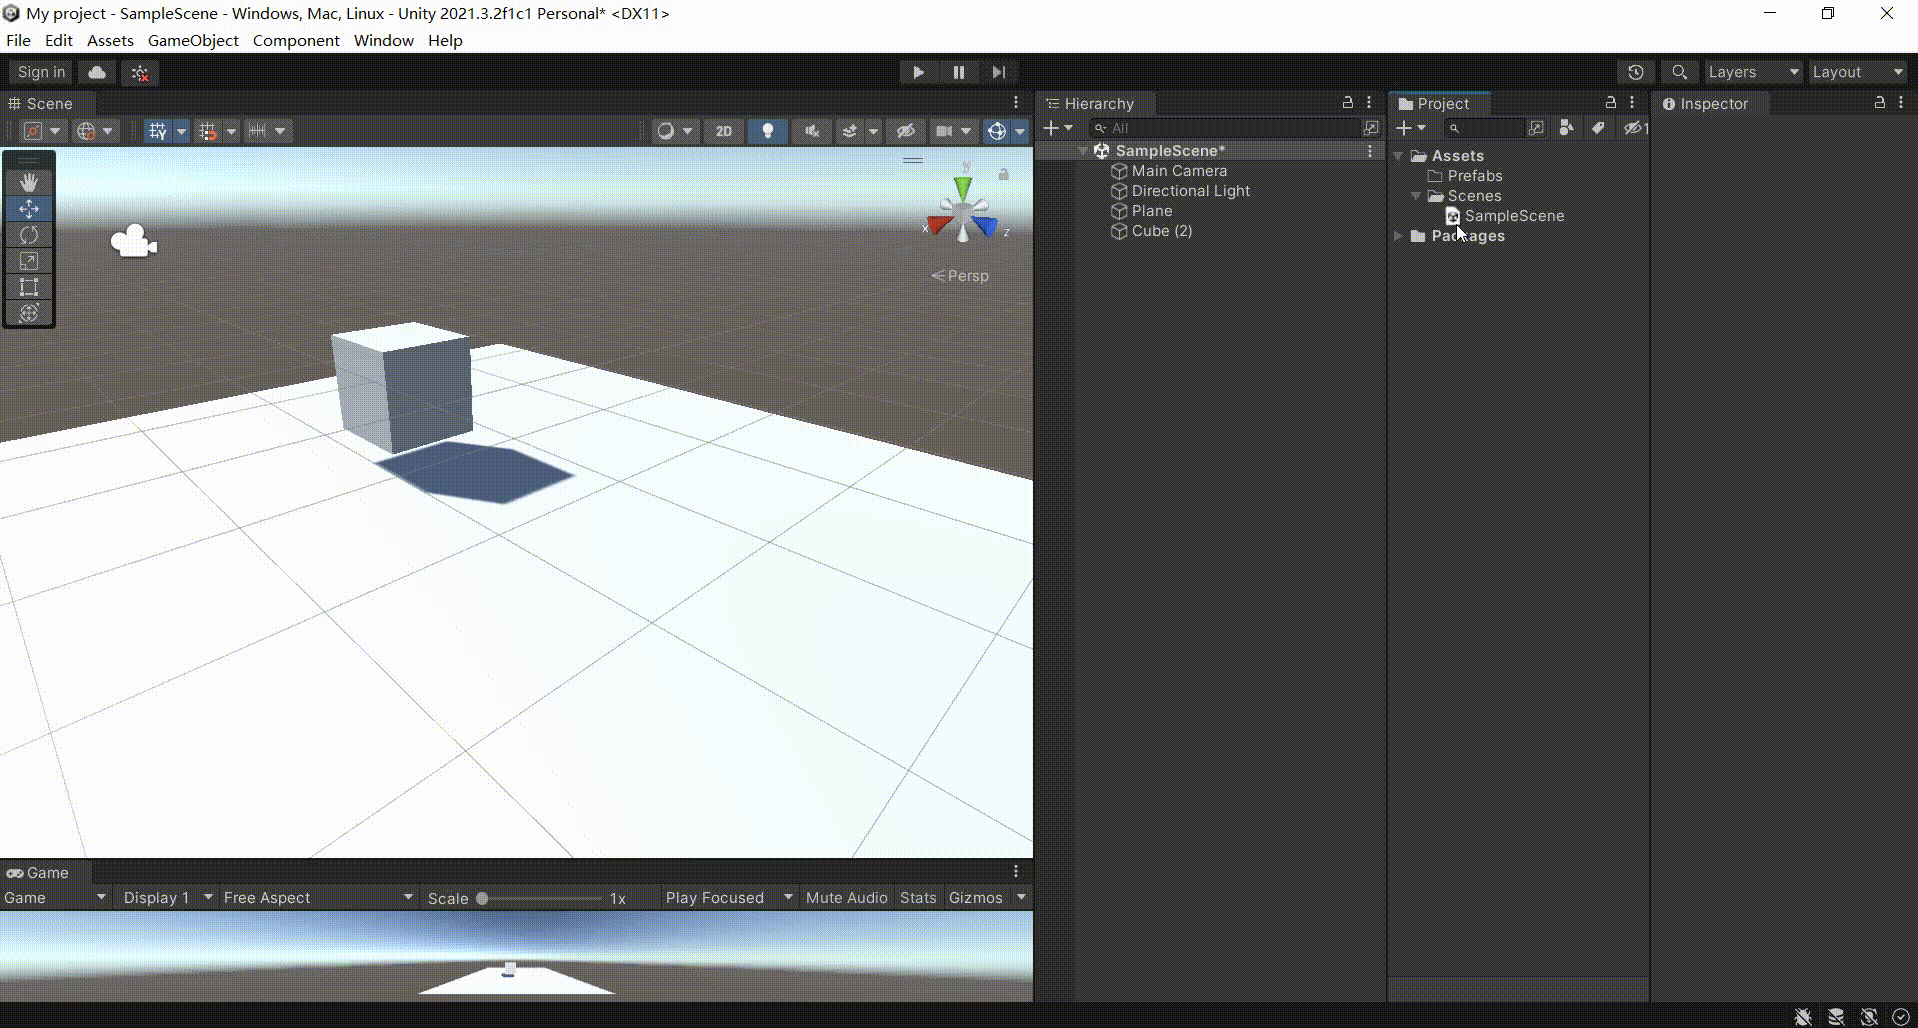Click the cache server status icon in status bar
The height and width of the screenshot is (1028, 1918).
coord(1836,1017)
